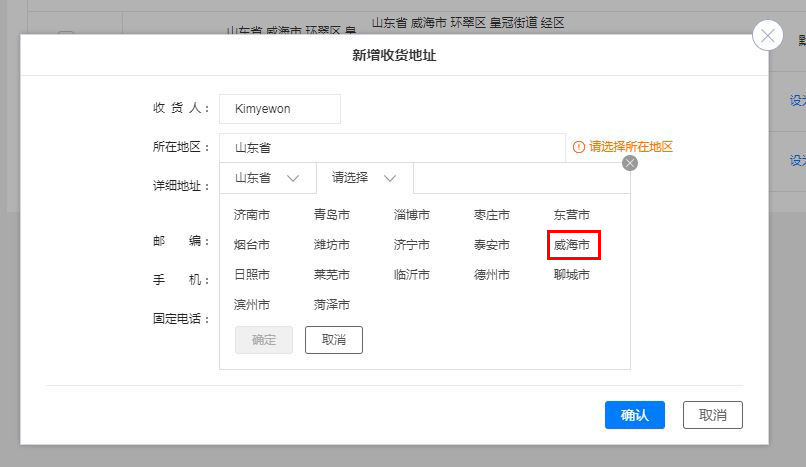Screen dimensions: 806x467
Task: Click the 确定 button in region picker
Action: pos(264,340)
